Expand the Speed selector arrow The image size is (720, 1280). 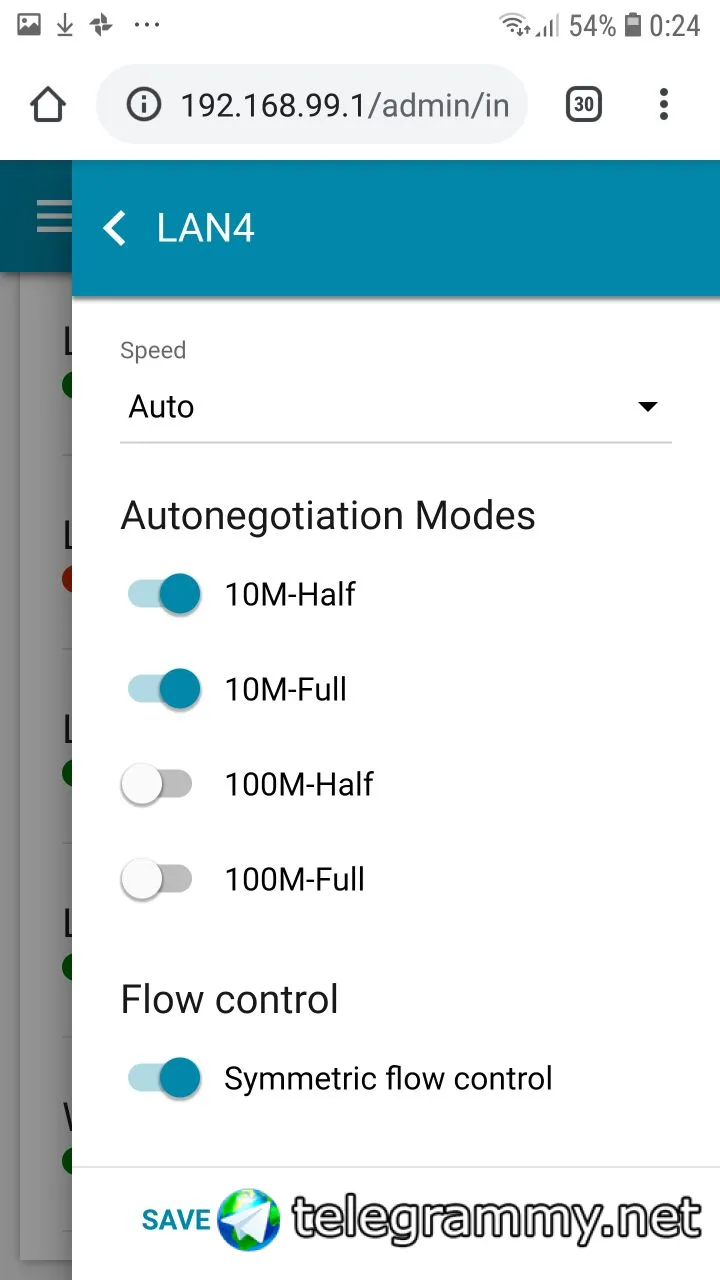[648, 407]
